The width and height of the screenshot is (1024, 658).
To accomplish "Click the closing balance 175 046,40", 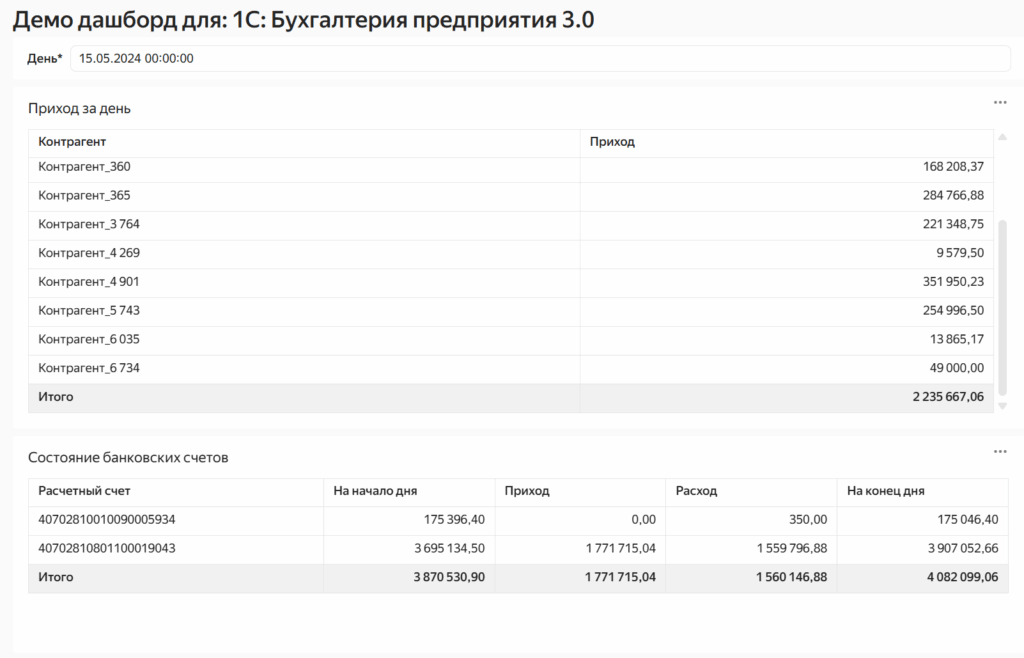I will [x=968, y=520].
